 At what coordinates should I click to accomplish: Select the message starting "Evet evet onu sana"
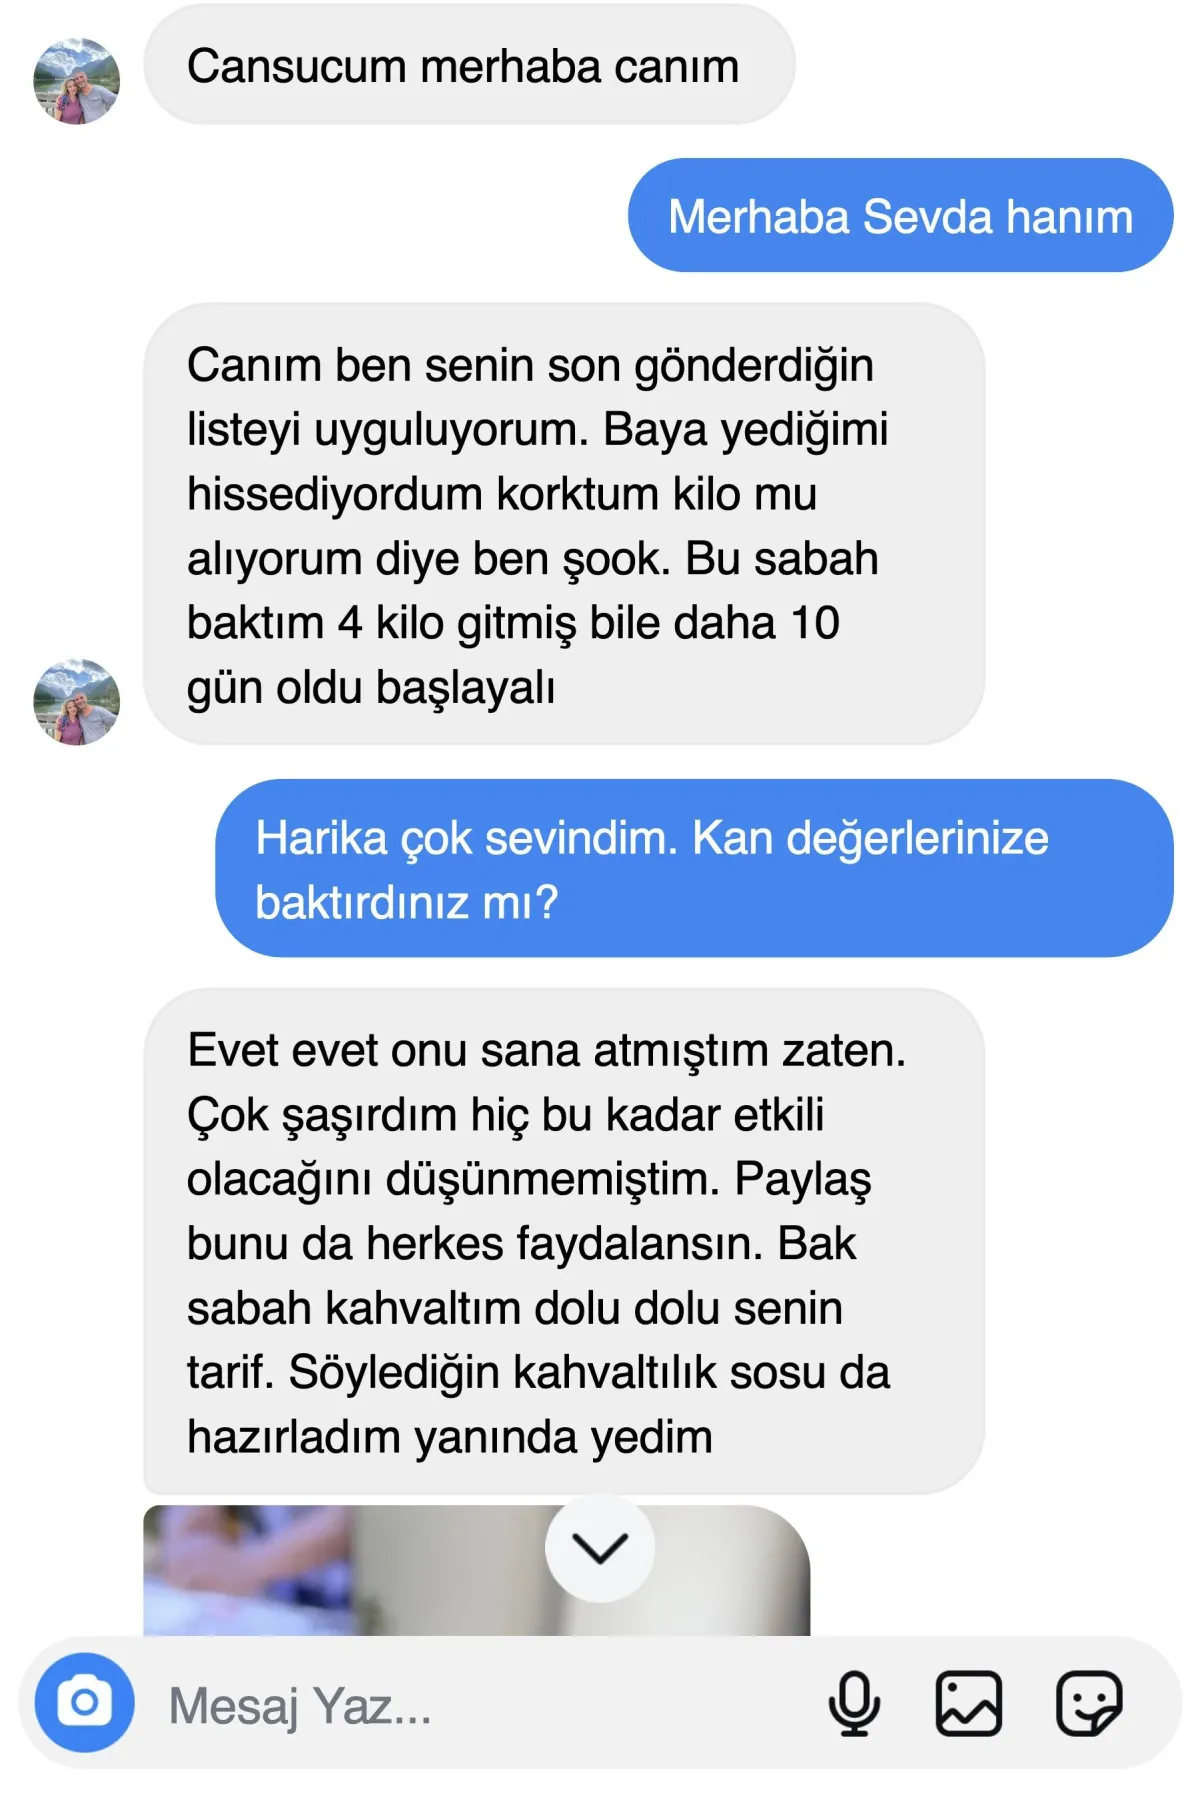click(564, 1241)
